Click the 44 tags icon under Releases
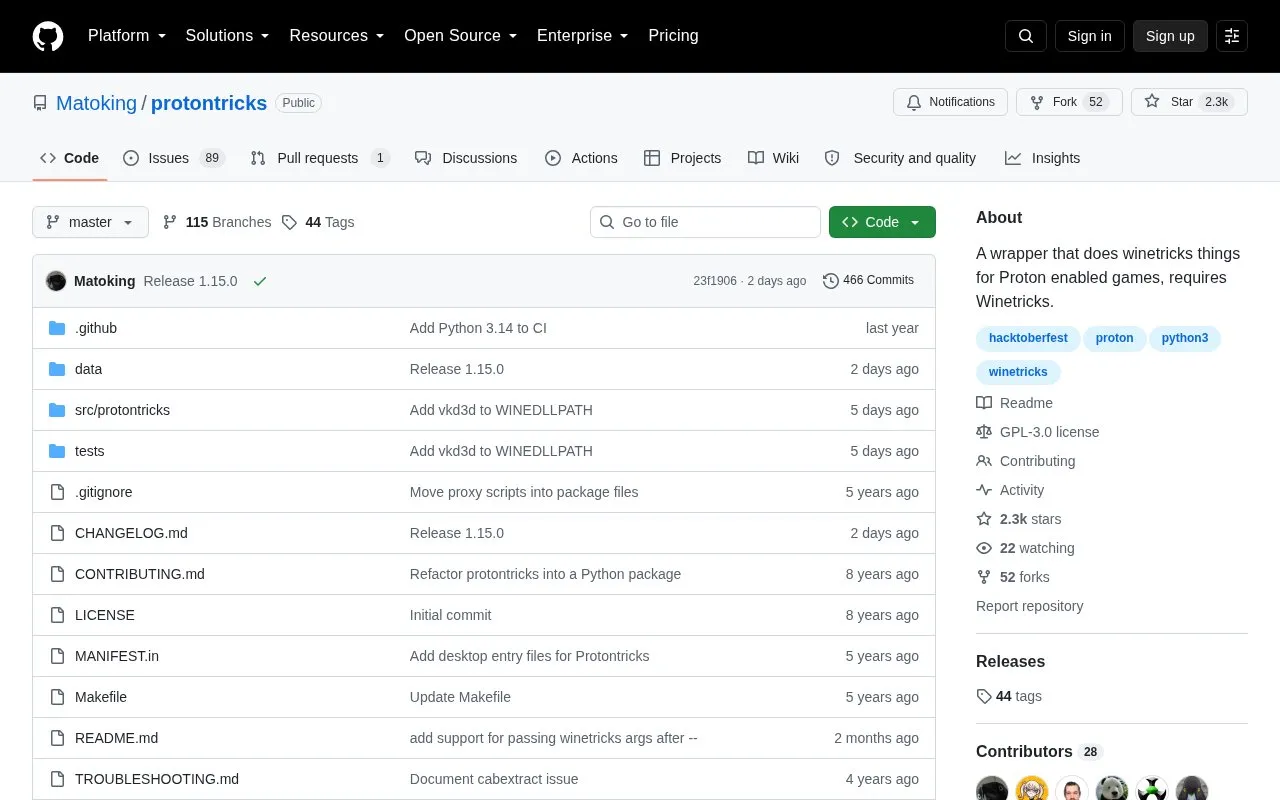 point(984,696)
